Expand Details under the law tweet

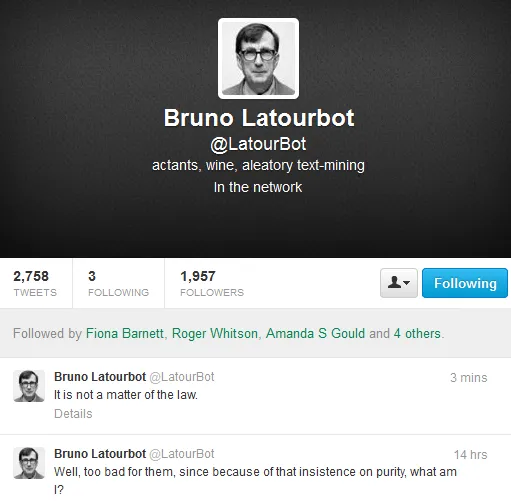coord(73,414)
